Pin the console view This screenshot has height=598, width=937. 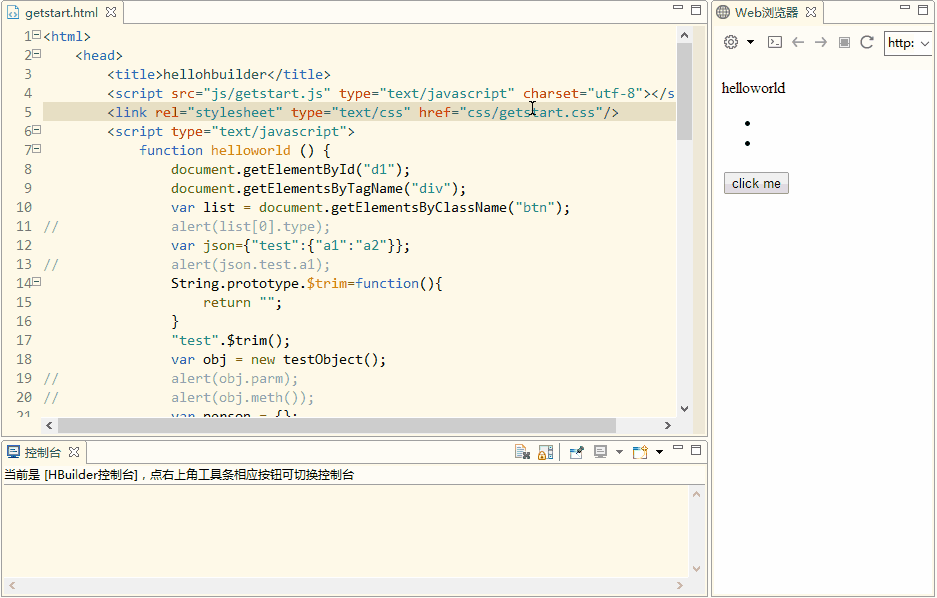pos(577,452)
